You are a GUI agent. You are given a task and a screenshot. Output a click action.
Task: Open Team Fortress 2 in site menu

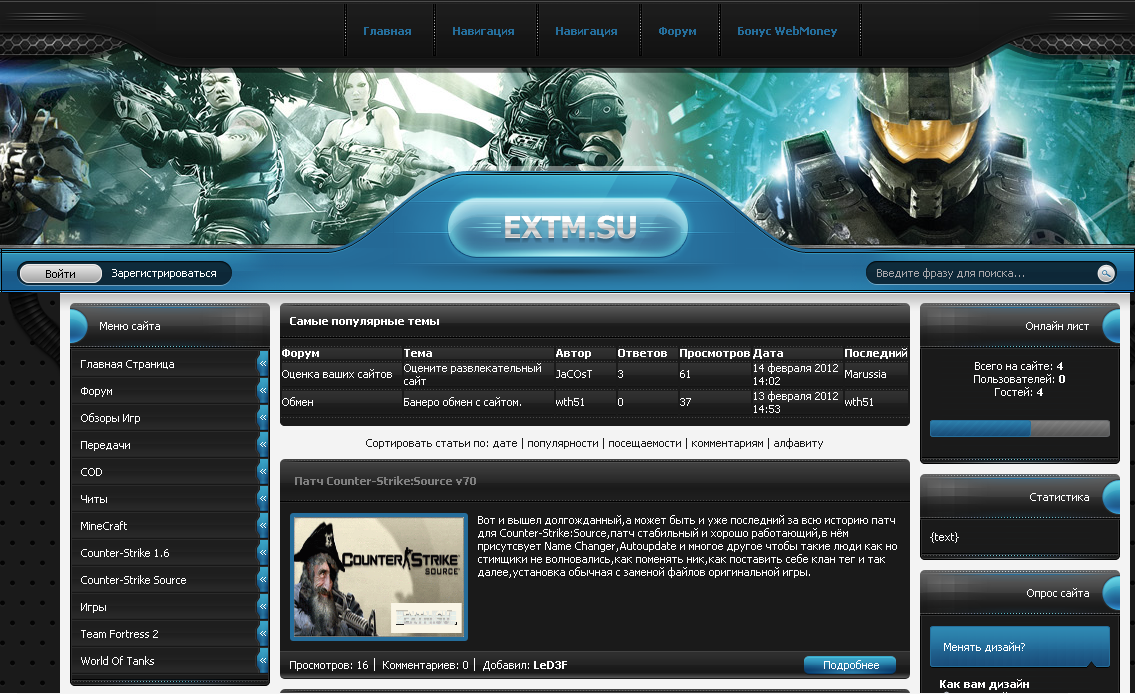120,634
